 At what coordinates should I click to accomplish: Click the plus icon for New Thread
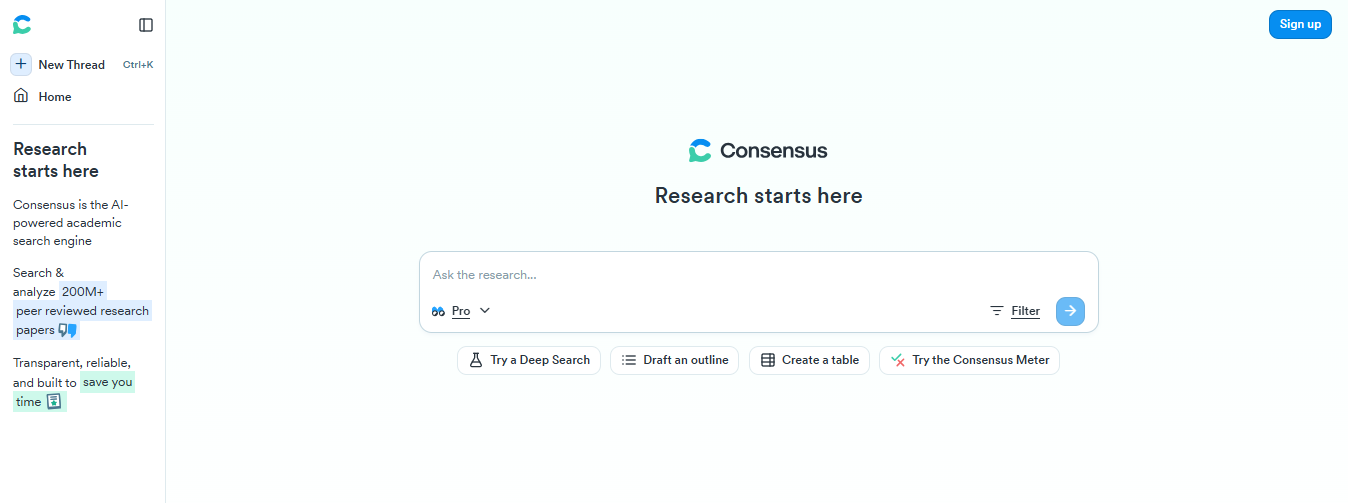[x=21, y=64]
